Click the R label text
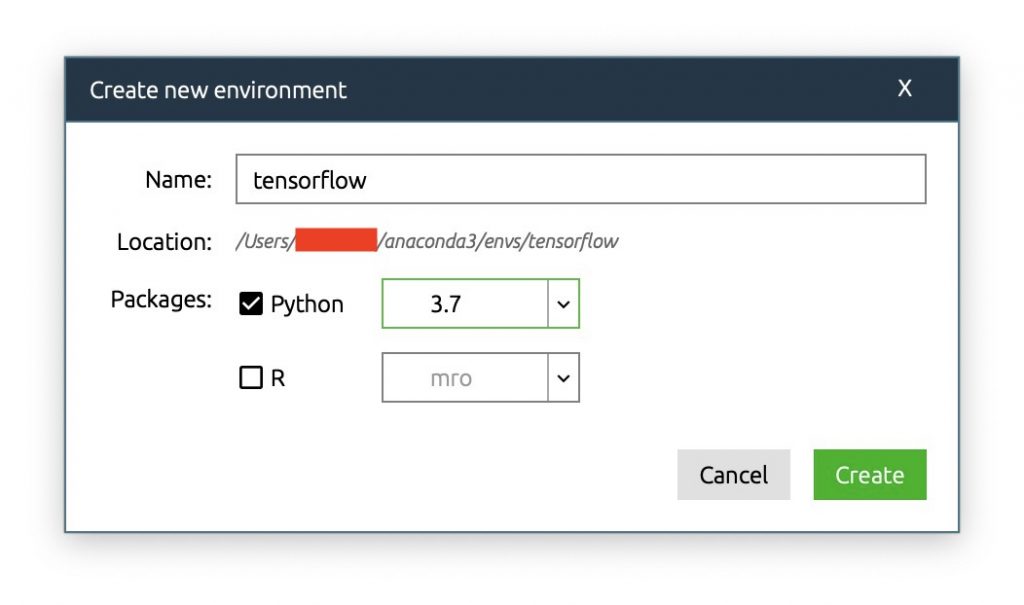The width and height of the screenshot is (1024, 605). point(278,378)
